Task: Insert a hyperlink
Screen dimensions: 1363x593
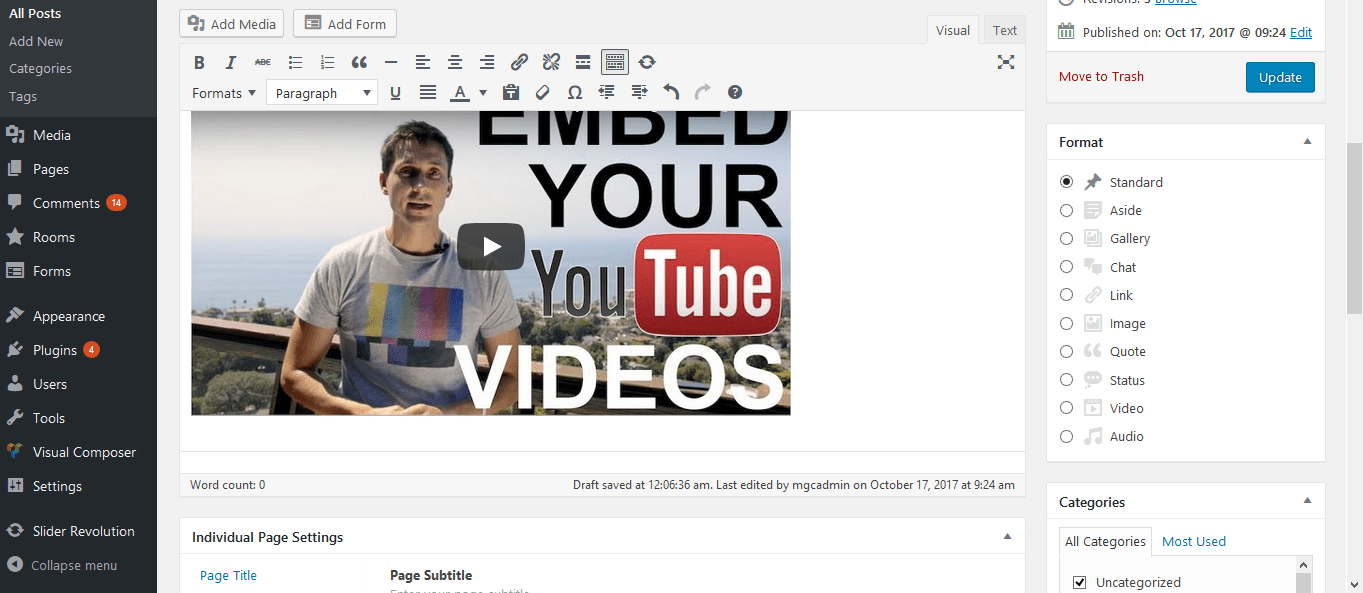Action: [x=519, y=62]
